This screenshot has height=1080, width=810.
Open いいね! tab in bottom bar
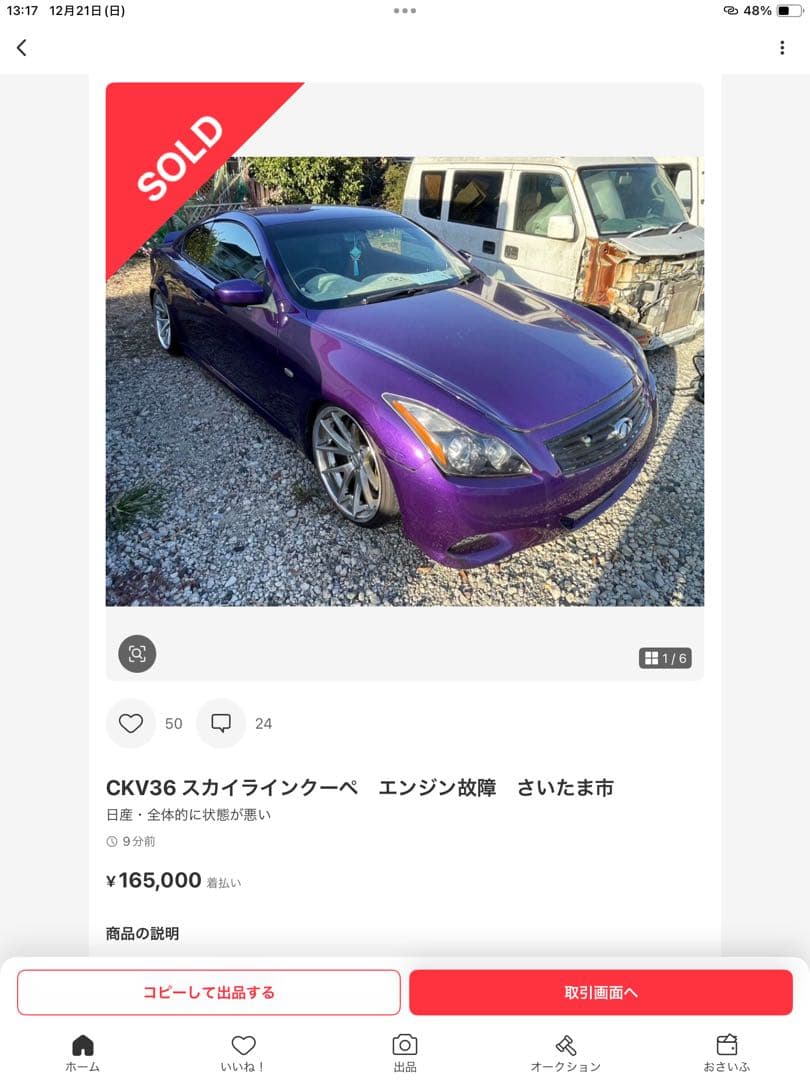243,1053
